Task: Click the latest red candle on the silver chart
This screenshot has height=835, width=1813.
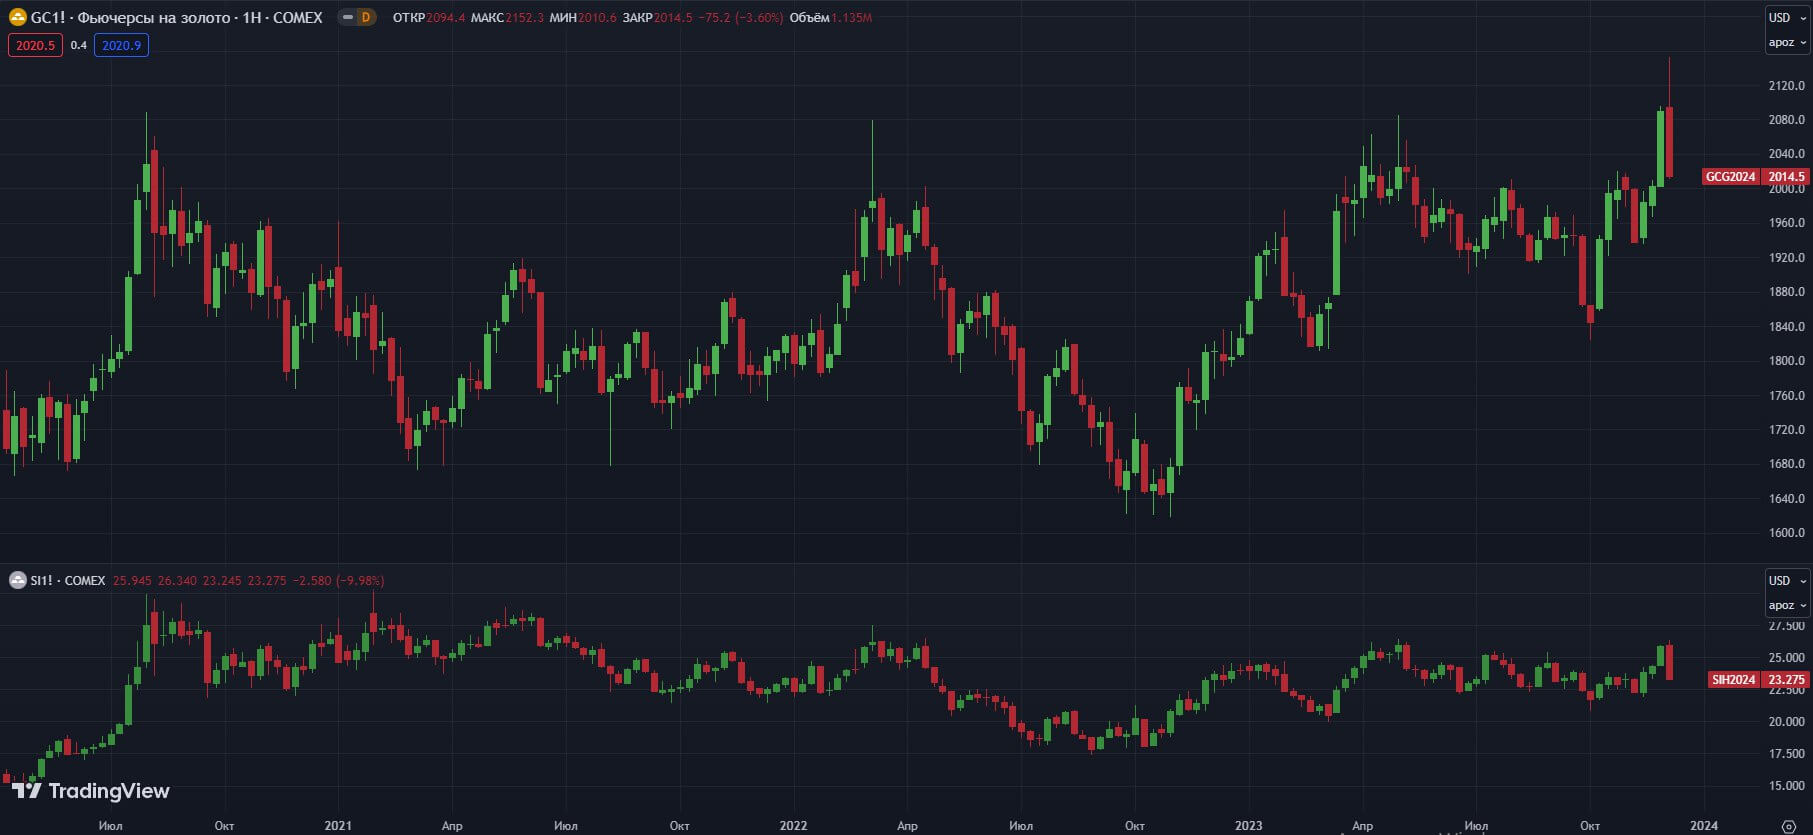Action: pos(1669,662)
